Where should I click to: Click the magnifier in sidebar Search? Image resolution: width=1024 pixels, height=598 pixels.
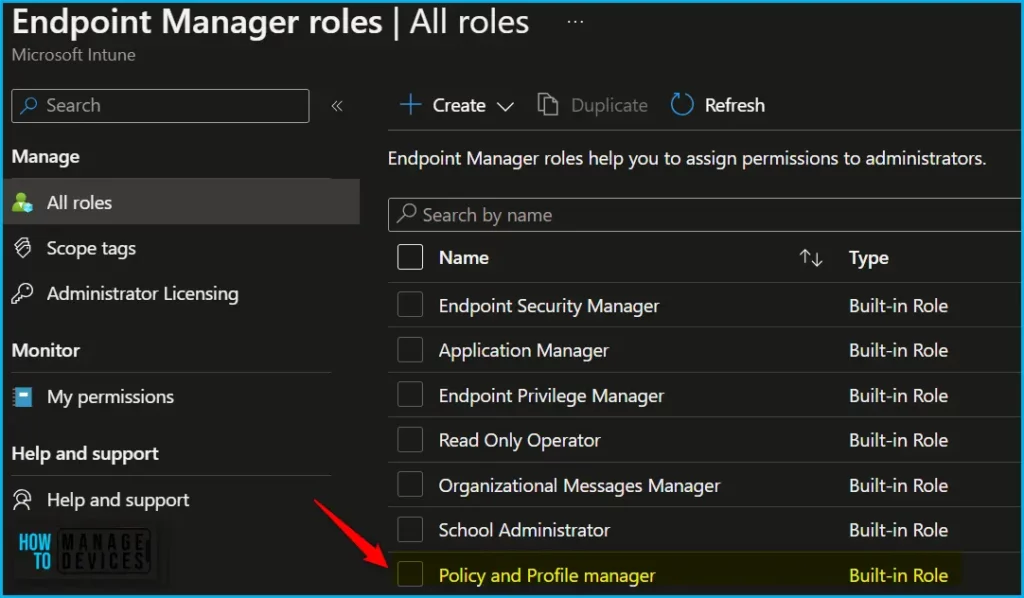click(29, 106)
